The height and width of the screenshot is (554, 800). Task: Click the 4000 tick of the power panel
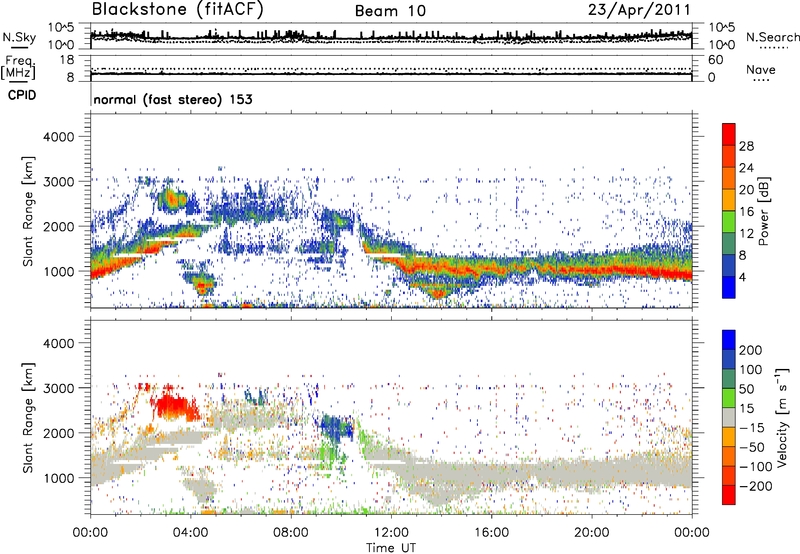coord(59,137)
